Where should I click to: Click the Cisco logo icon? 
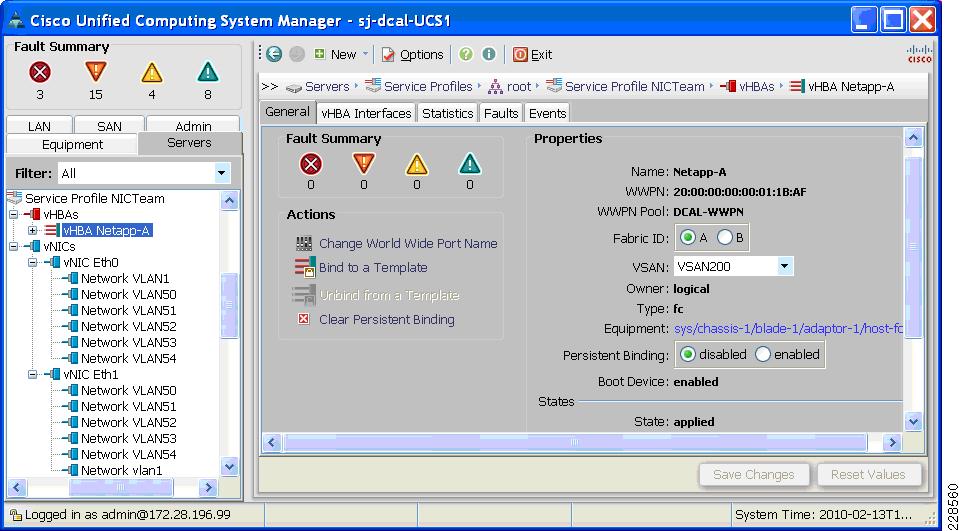(x=919, y=54)
